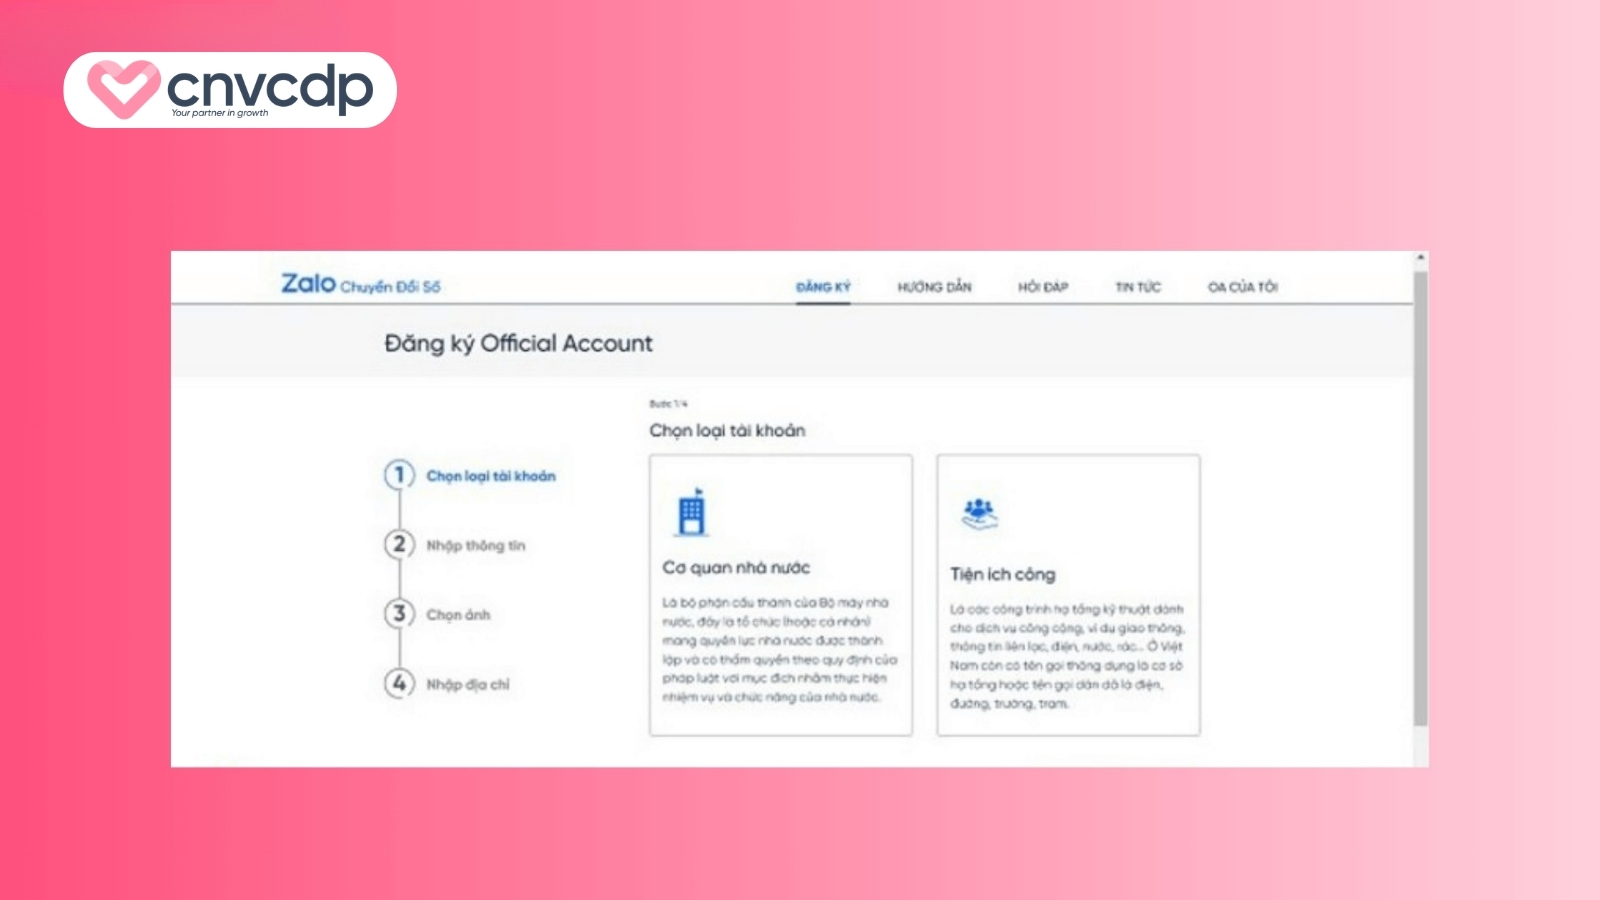Select step 1 circle icon
The height and width of the screenshot is (900, 1600).
tap(399, 475)
